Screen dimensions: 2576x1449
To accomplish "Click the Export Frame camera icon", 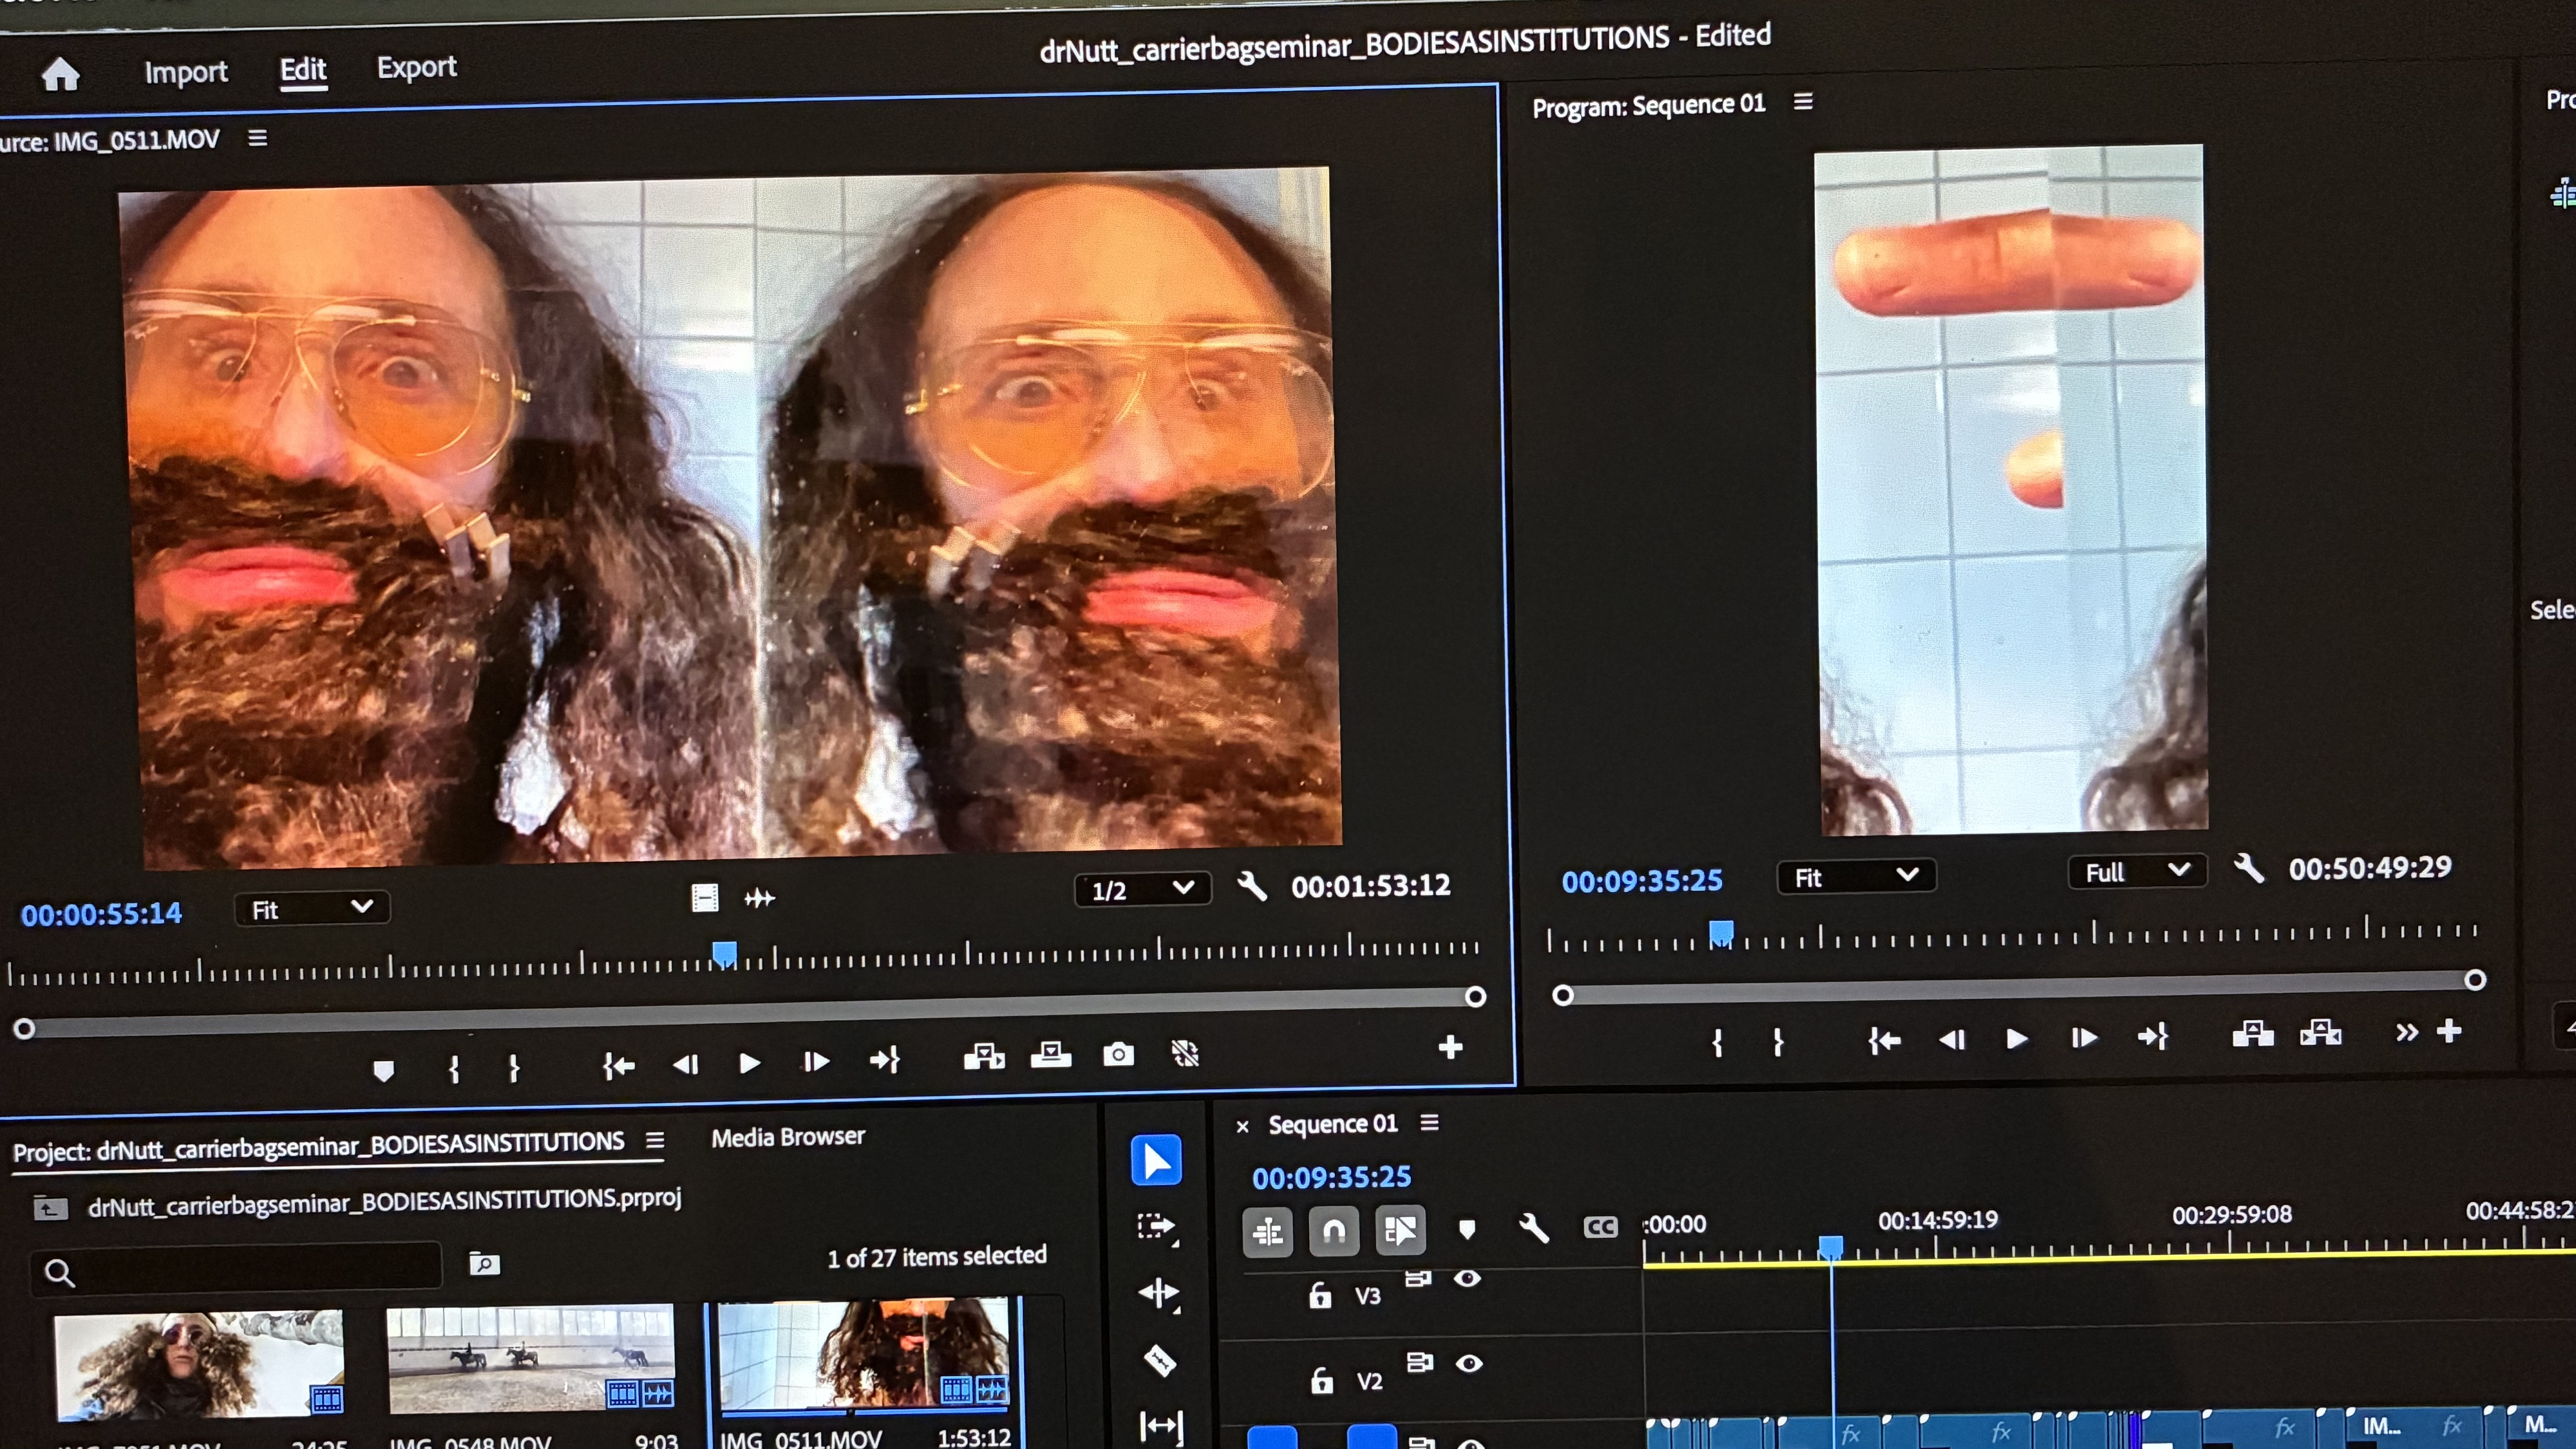I will pos(1118,1054).
